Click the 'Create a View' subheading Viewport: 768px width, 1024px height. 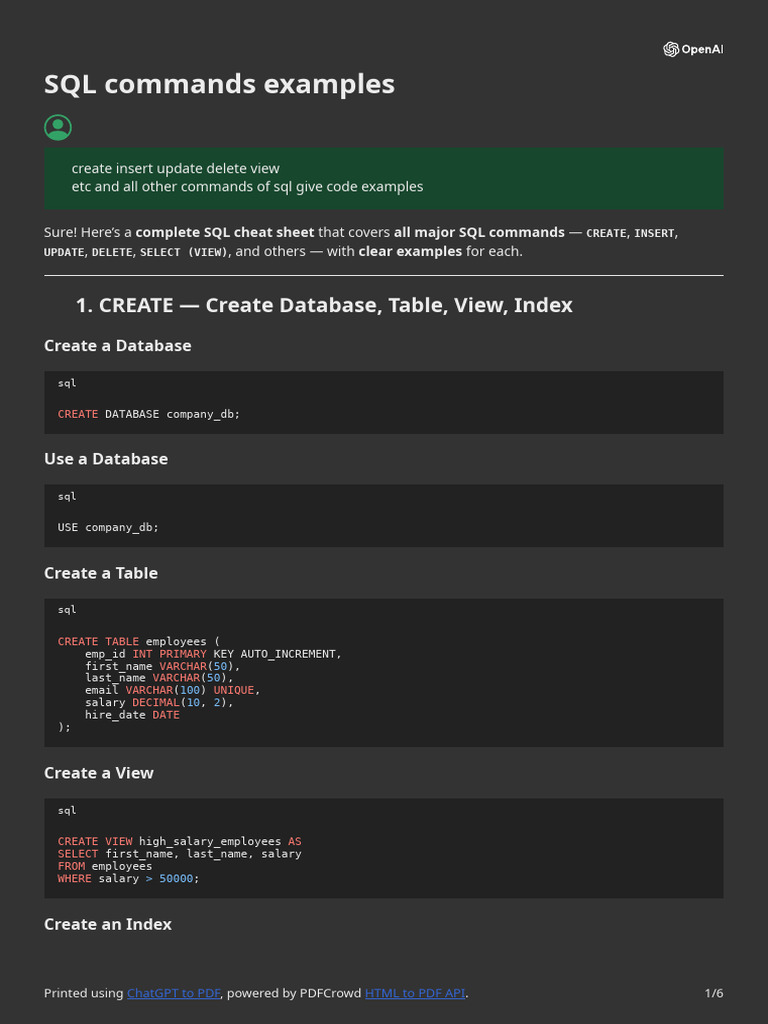pos(99,773)
